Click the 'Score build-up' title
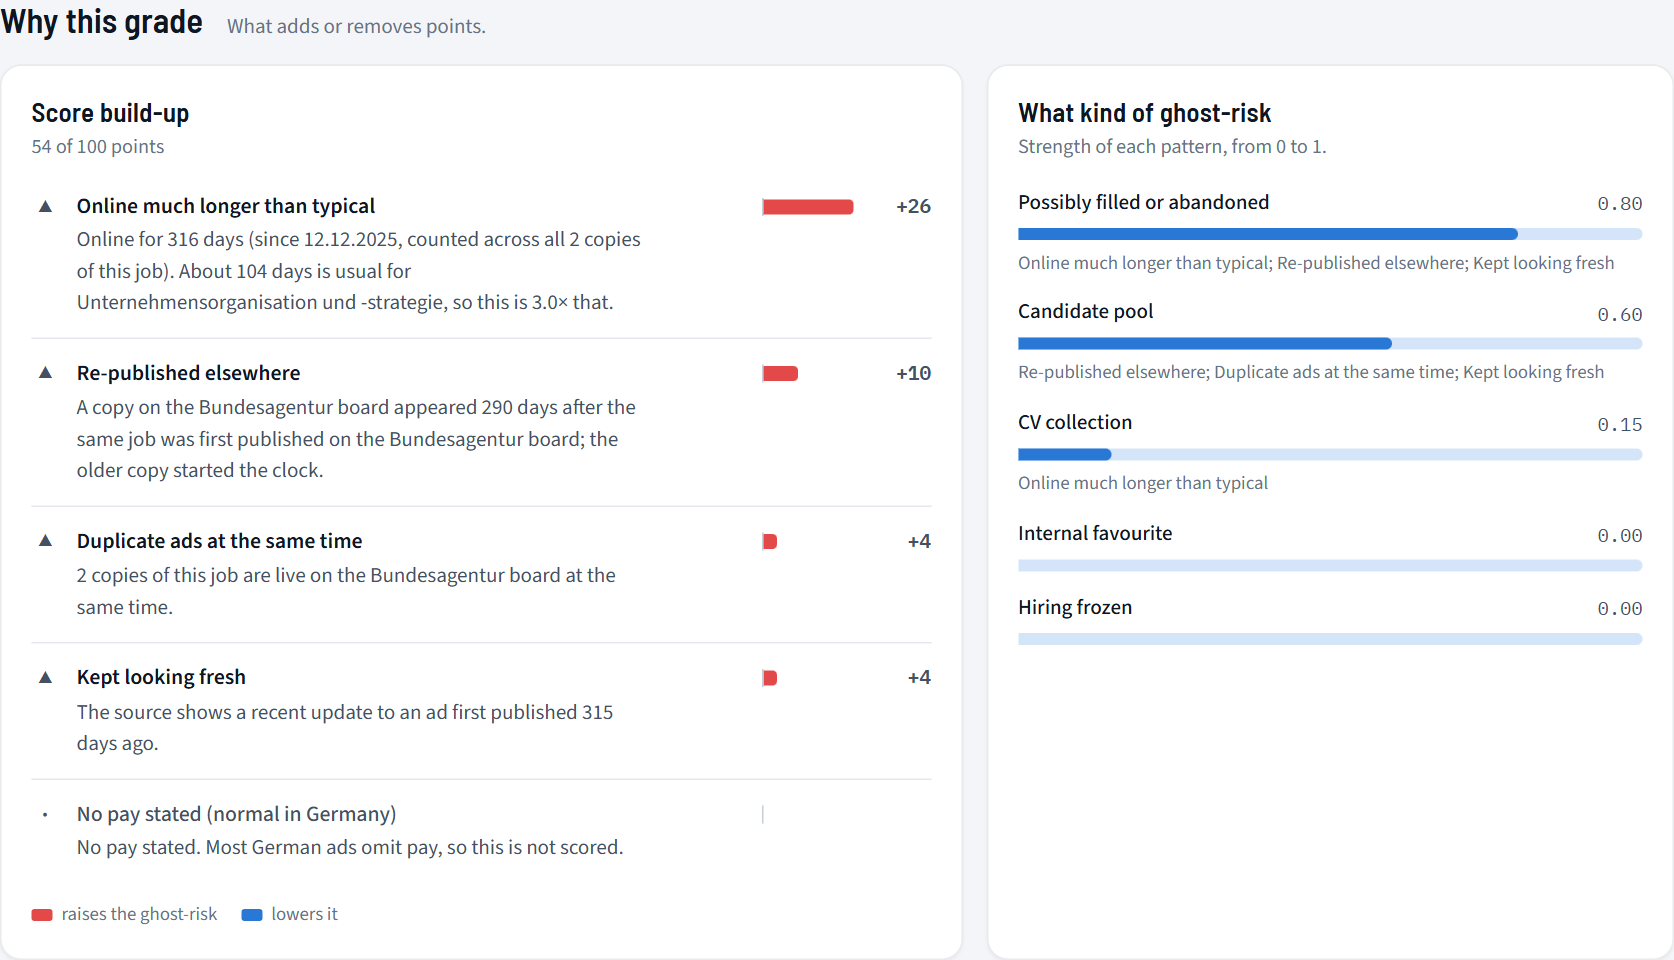Image resolution: width=1674 pixels, height=960 pixels. click(x=110, y=113)
